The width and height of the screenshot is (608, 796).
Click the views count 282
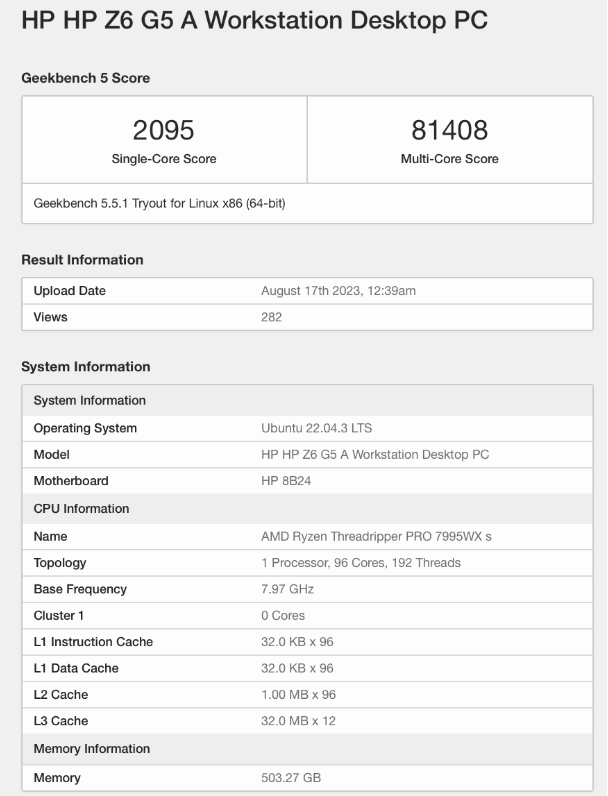[x=272, y=317]
